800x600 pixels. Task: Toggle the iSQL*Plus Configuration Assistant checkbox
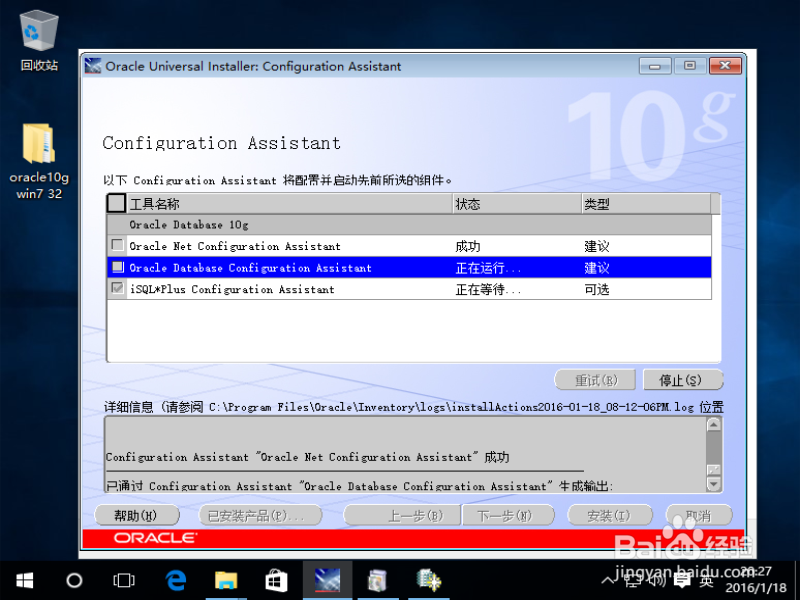coord(117,288)
